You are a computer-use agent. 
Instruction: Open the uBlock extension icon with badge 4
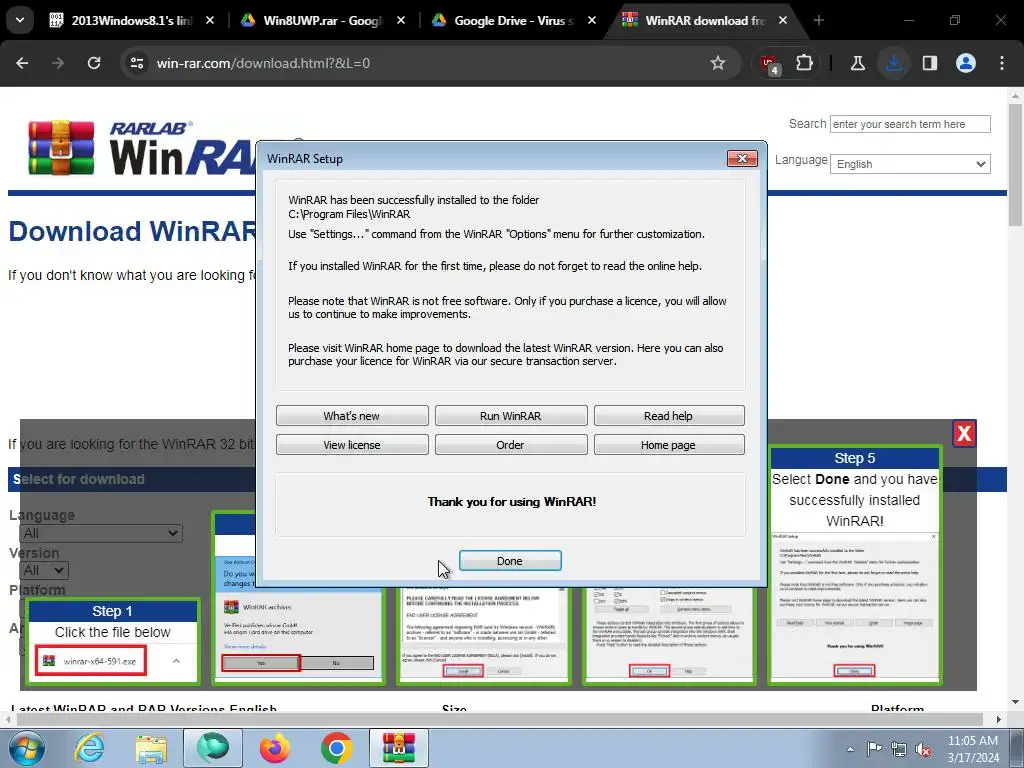[x=770, y=64]
